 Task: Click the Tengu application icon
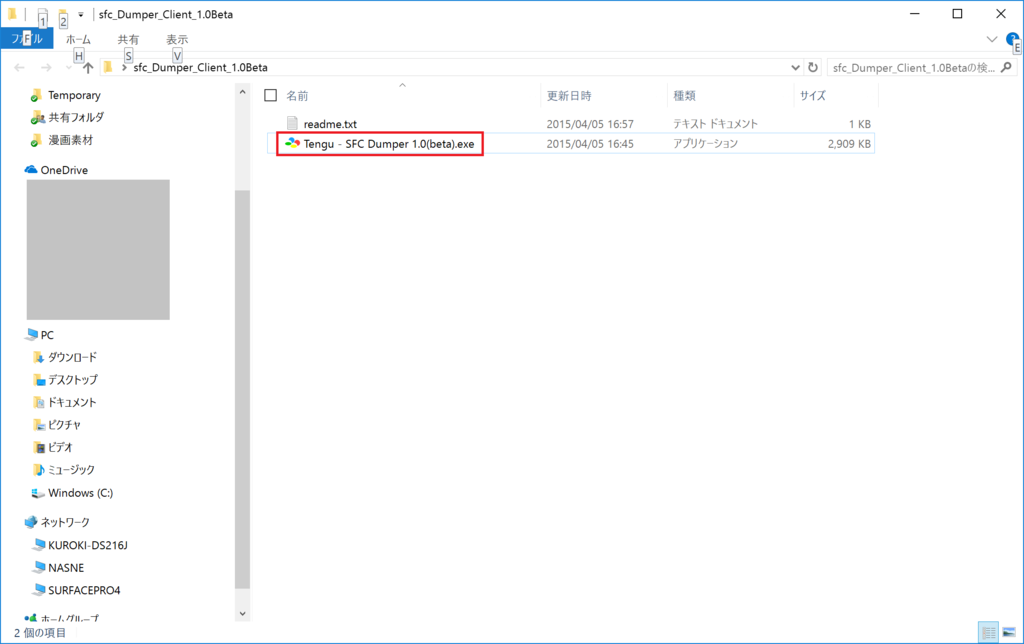click(x=292, y=143)
